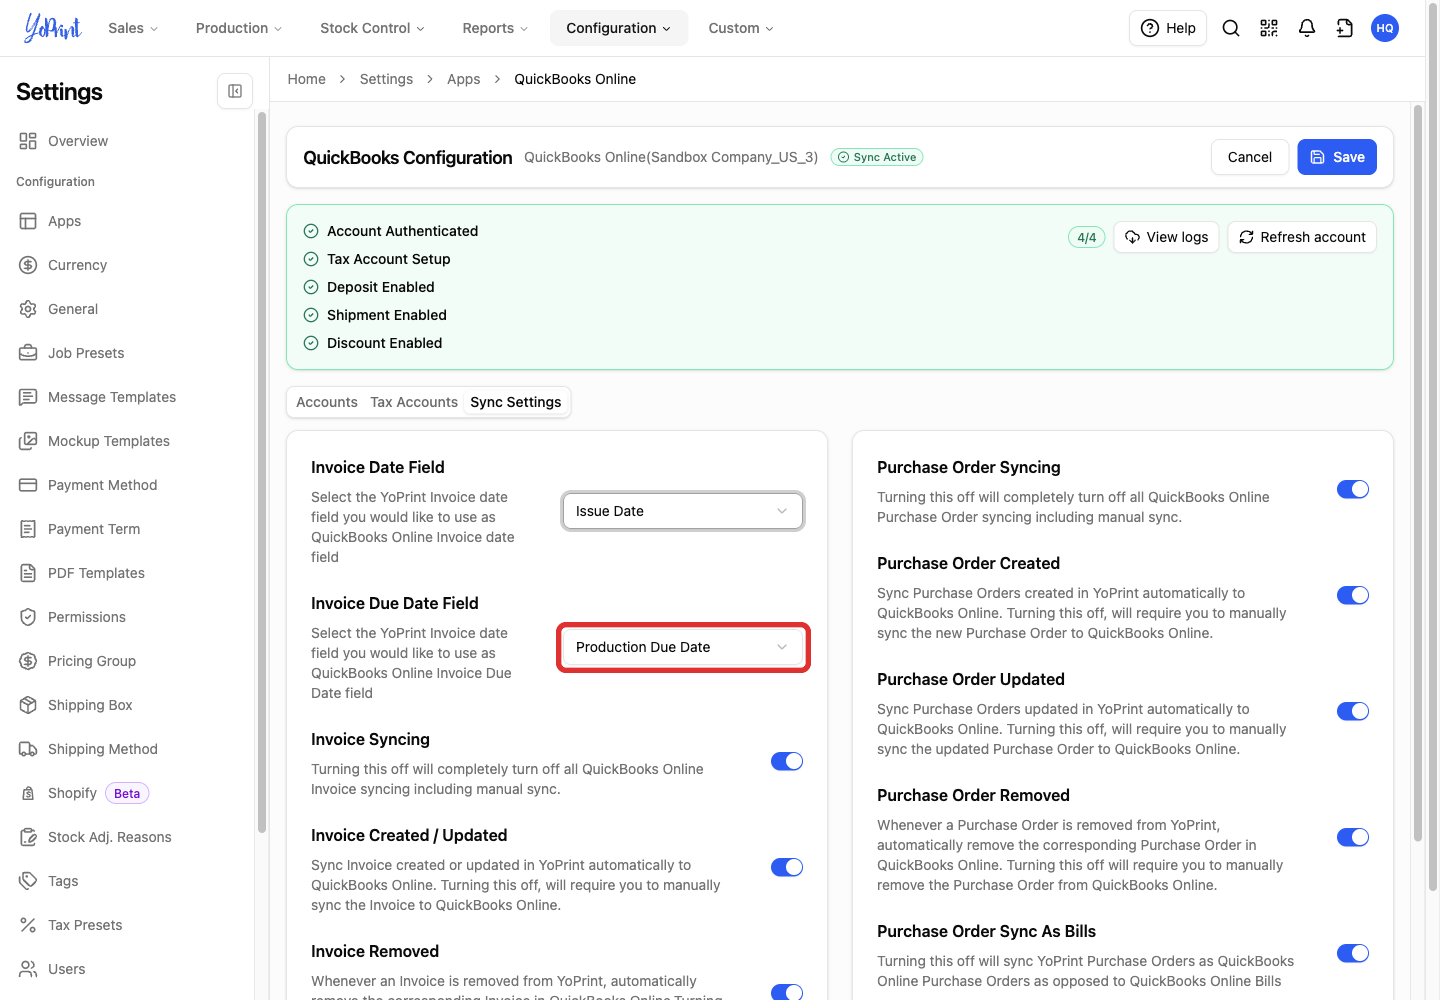Screen dimensions: 1440x1000
Task: Click the YoPrint logo
Action: (x=52, y=28)
